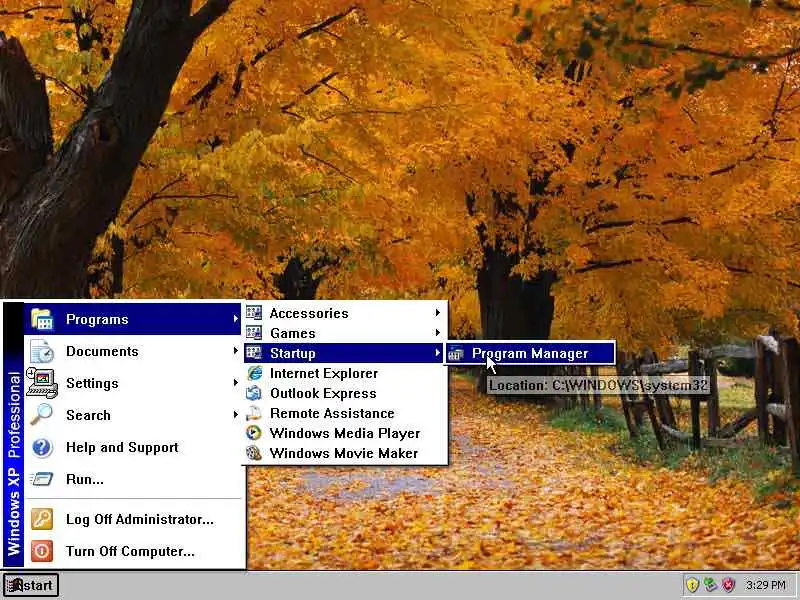Launch Program Manager from Startup
Image resolution: width=800 pixels, height=600 pixels.
tap(530, 353)
